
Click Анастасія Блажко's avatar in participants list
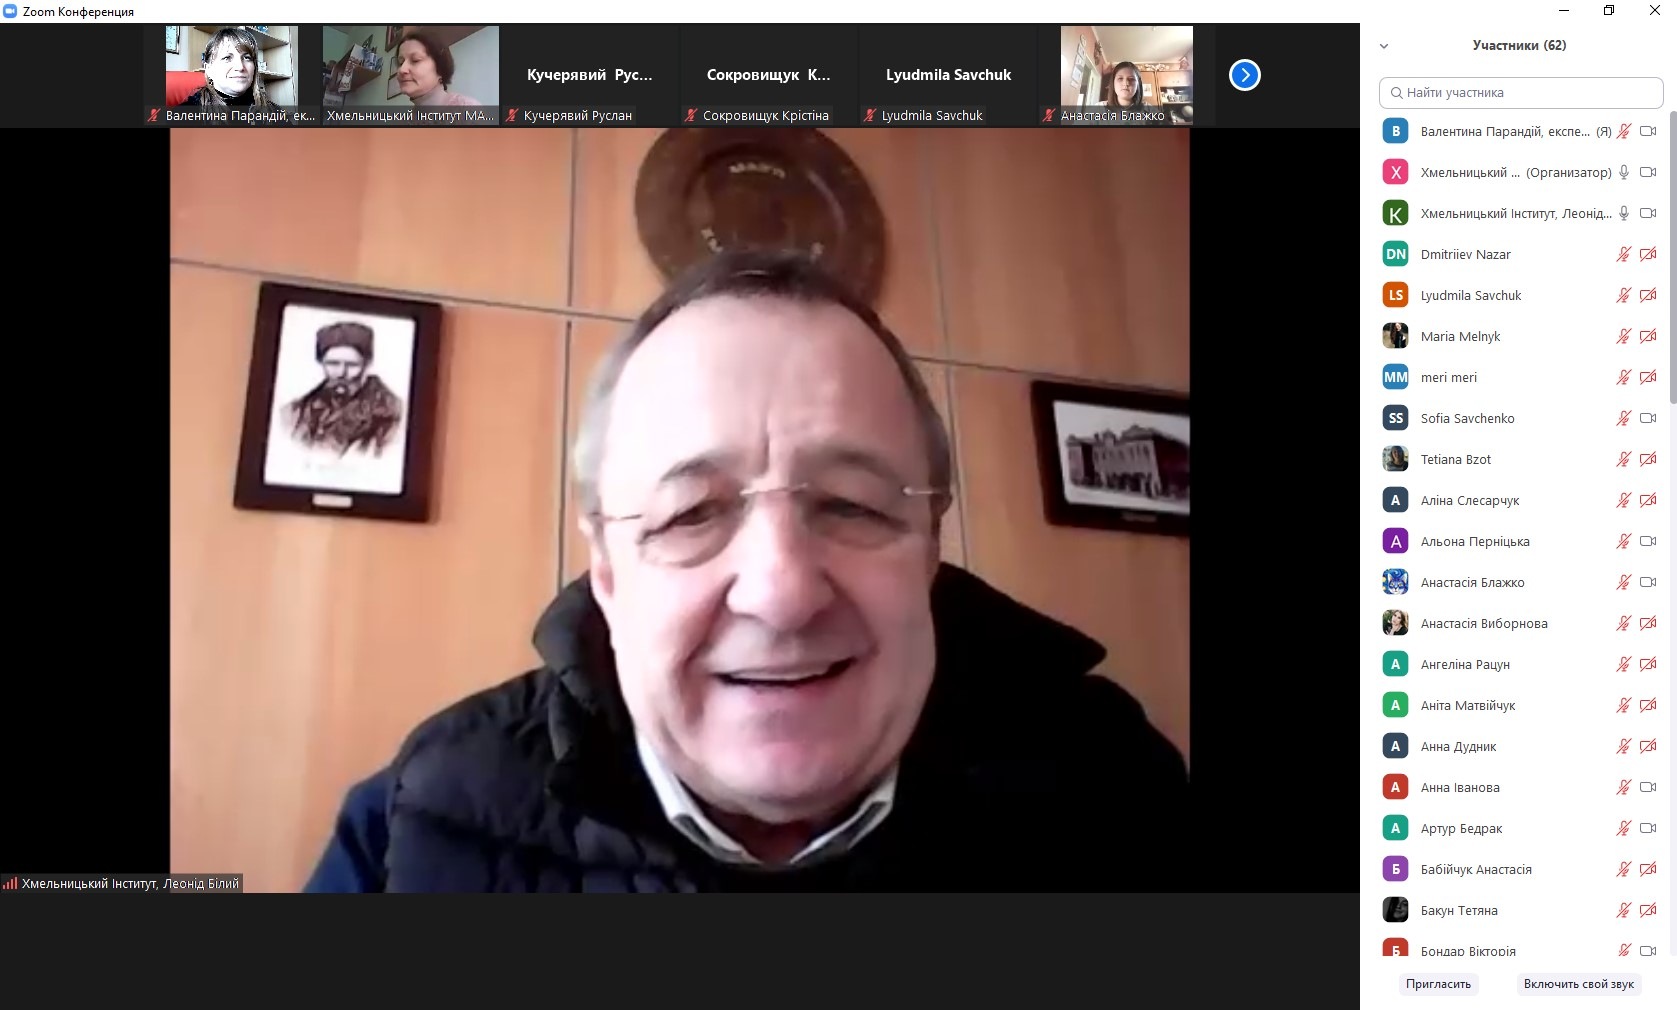coord(1395,582)
